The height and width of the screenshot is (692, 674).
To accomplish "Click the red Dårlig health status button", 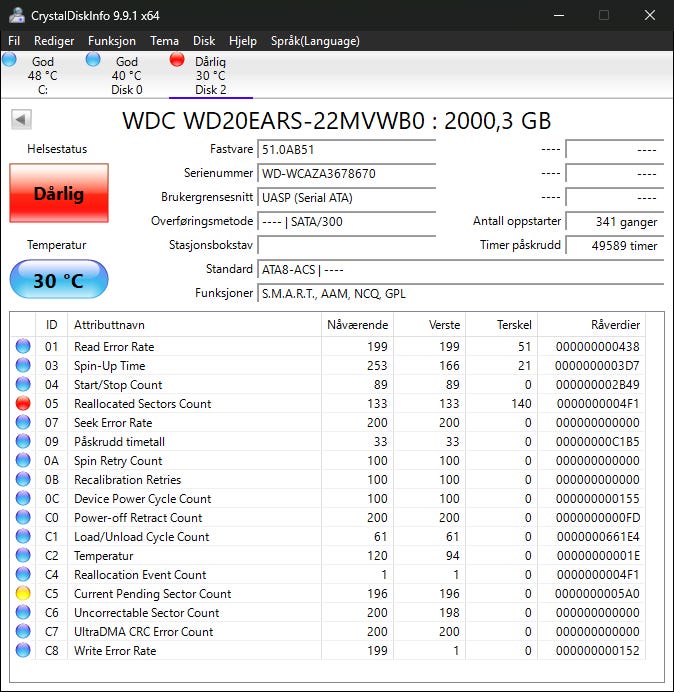I will click(59, 193).
